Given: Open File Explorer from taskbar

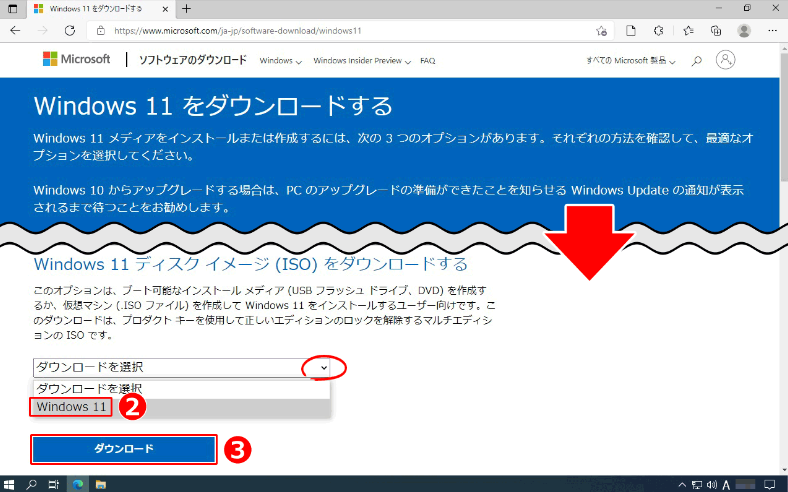Looking at the screenshot, I should (101, 484).
